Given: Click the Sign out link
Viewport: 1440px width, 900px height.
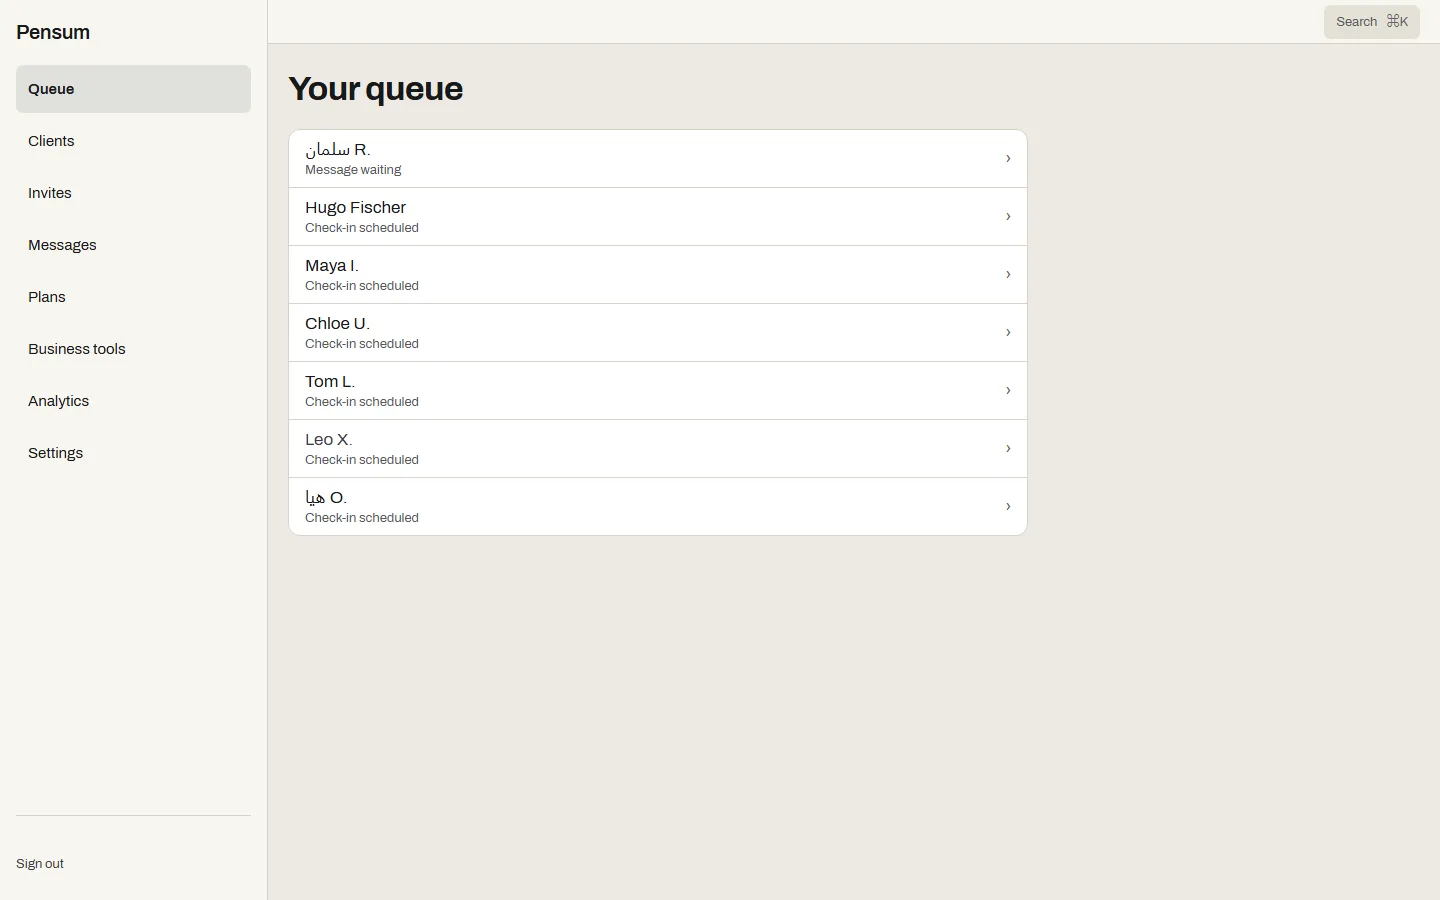Looking at the screenshot, I should pos(40,864).
